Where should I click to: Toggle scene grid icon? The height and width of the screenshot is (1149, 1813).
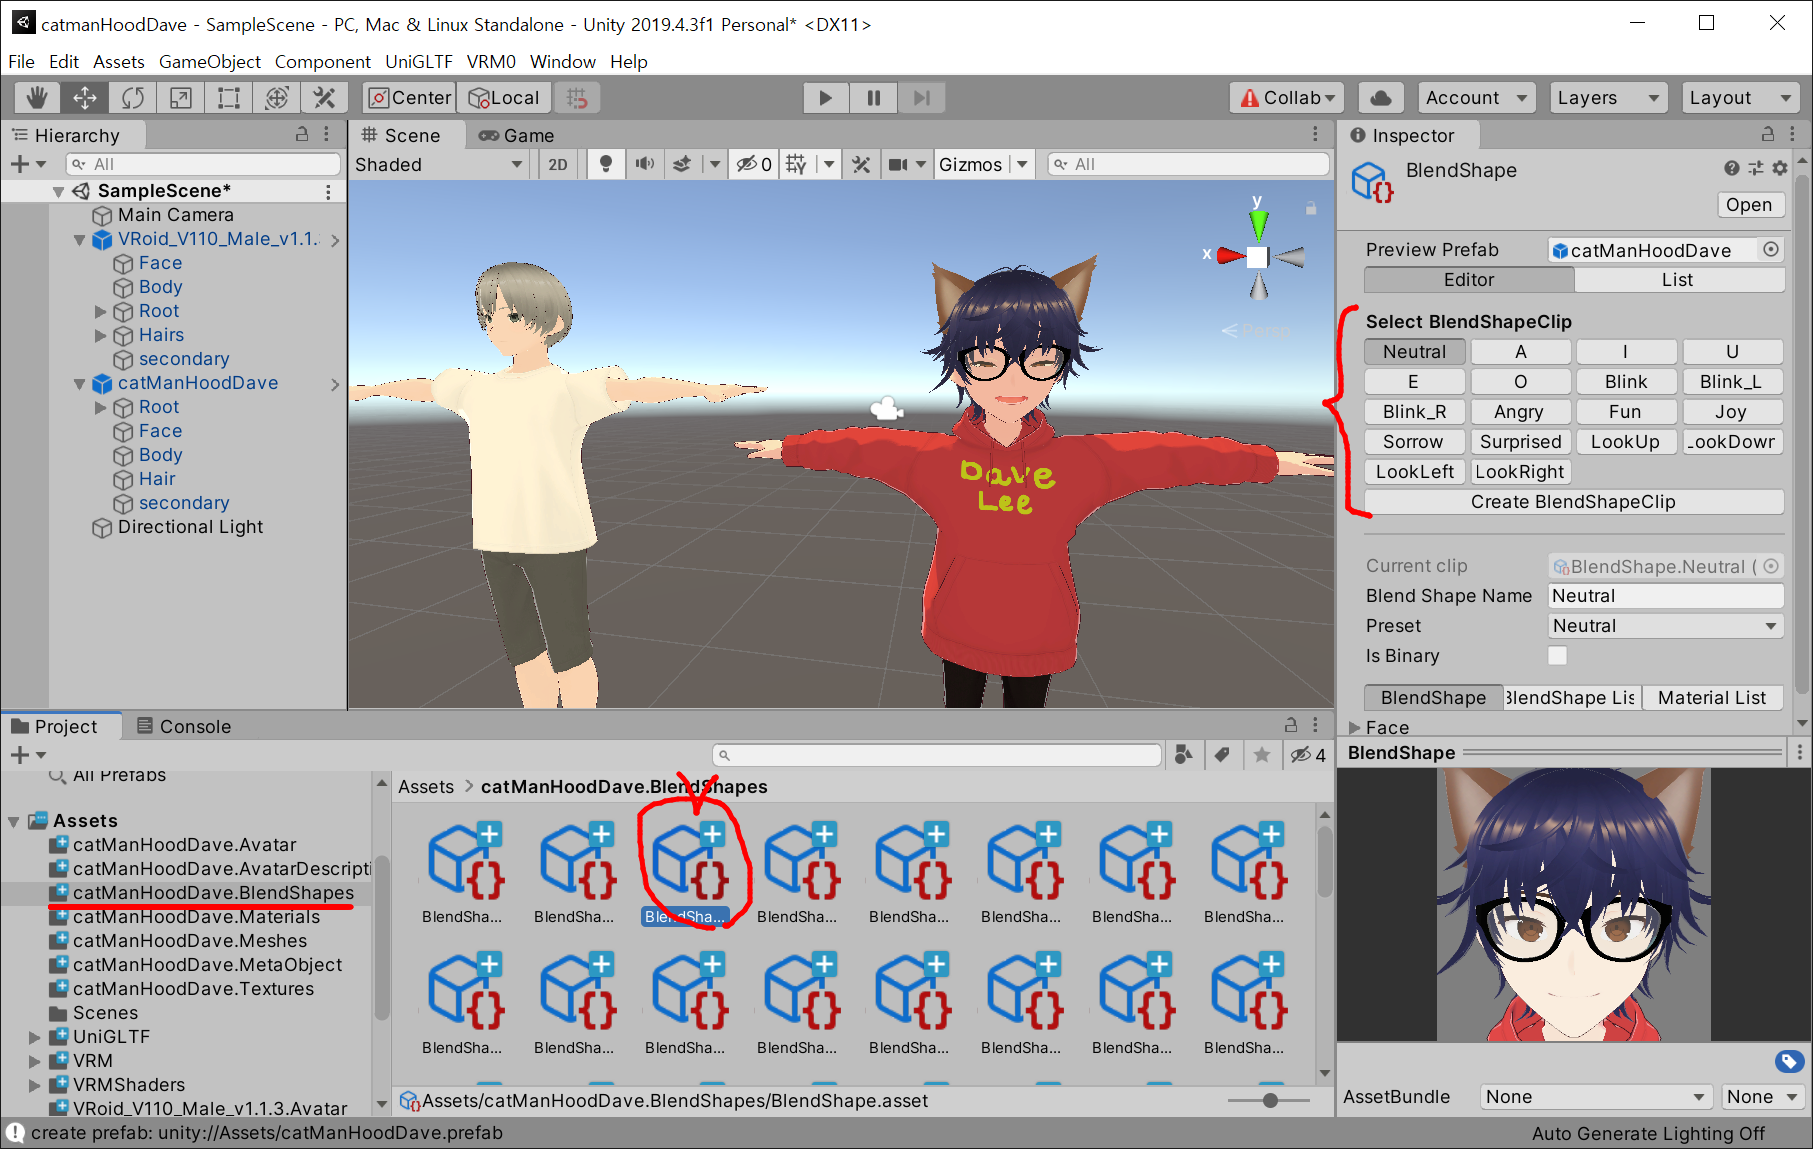(x=796, y=164)
